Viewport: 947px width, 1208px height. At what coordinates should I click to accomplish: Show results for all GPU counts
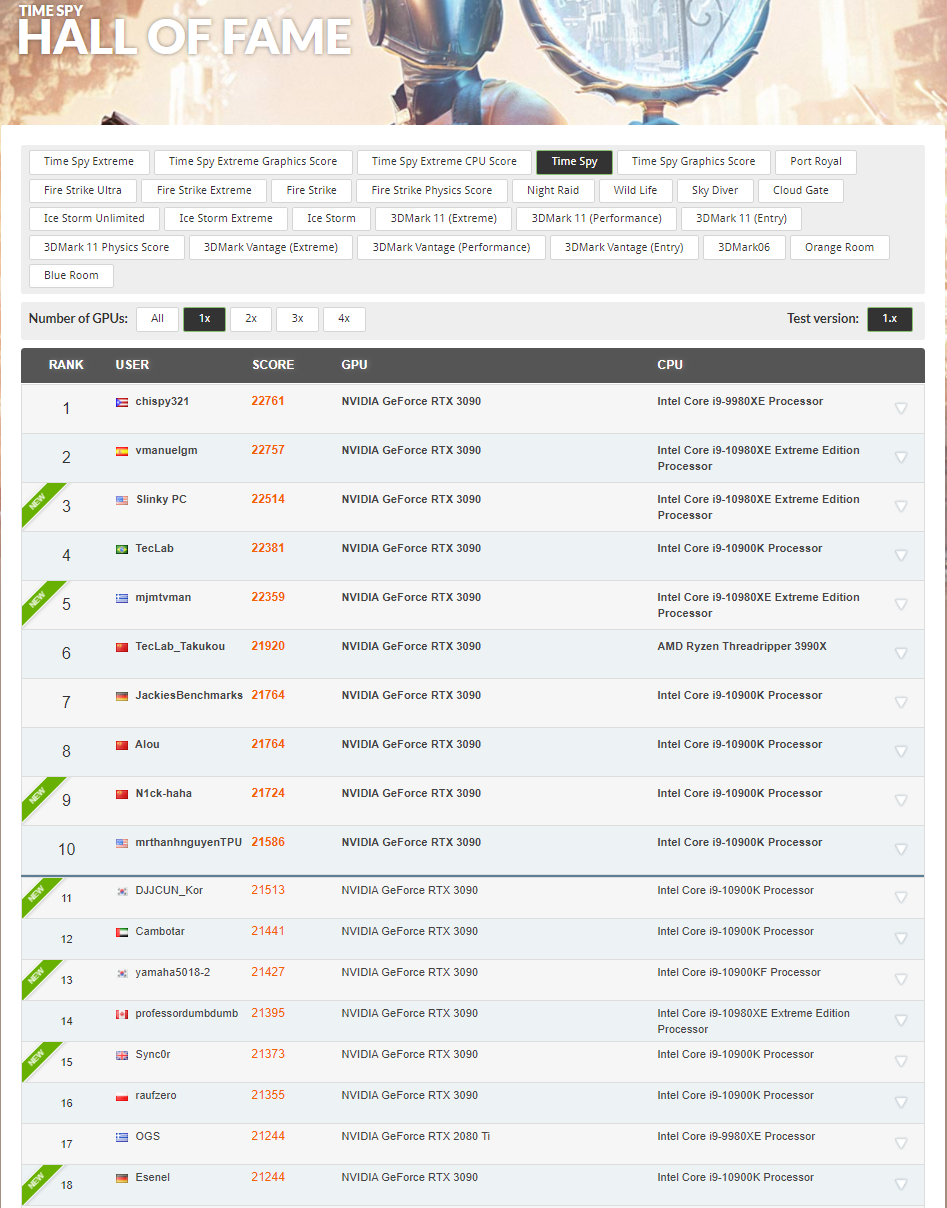click(157, 319)
